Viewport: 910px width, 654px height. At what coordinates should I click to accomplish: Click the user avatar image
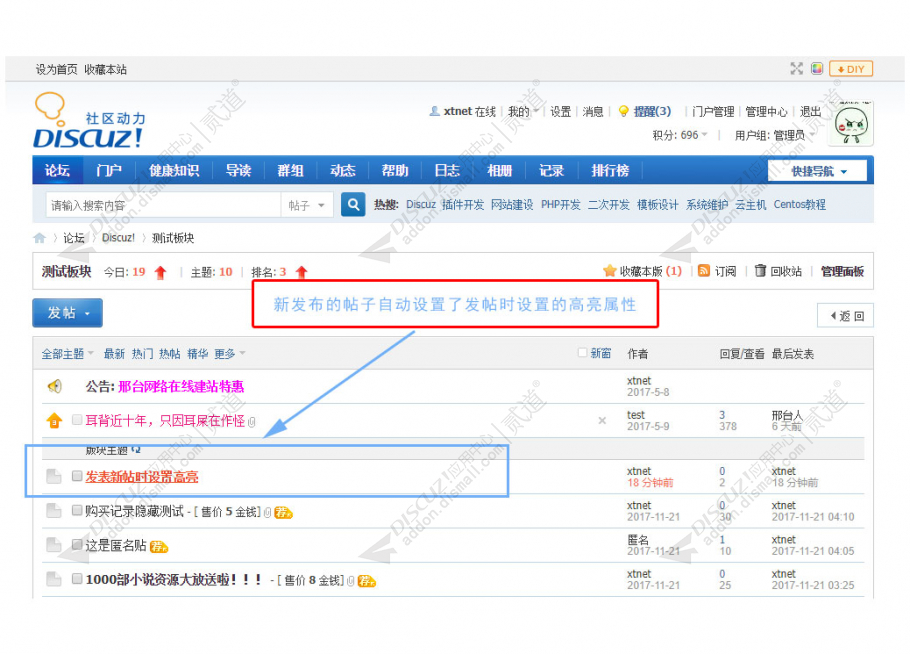(x=851, y=125)
